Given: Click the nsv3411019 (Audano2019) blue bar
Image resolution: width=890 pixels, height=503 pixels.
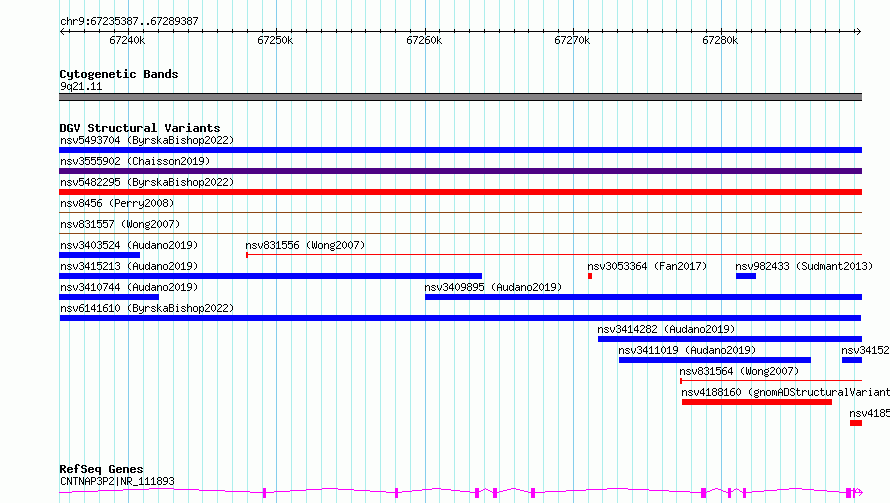Looking at the screenshot, I should tap(715, 360).
